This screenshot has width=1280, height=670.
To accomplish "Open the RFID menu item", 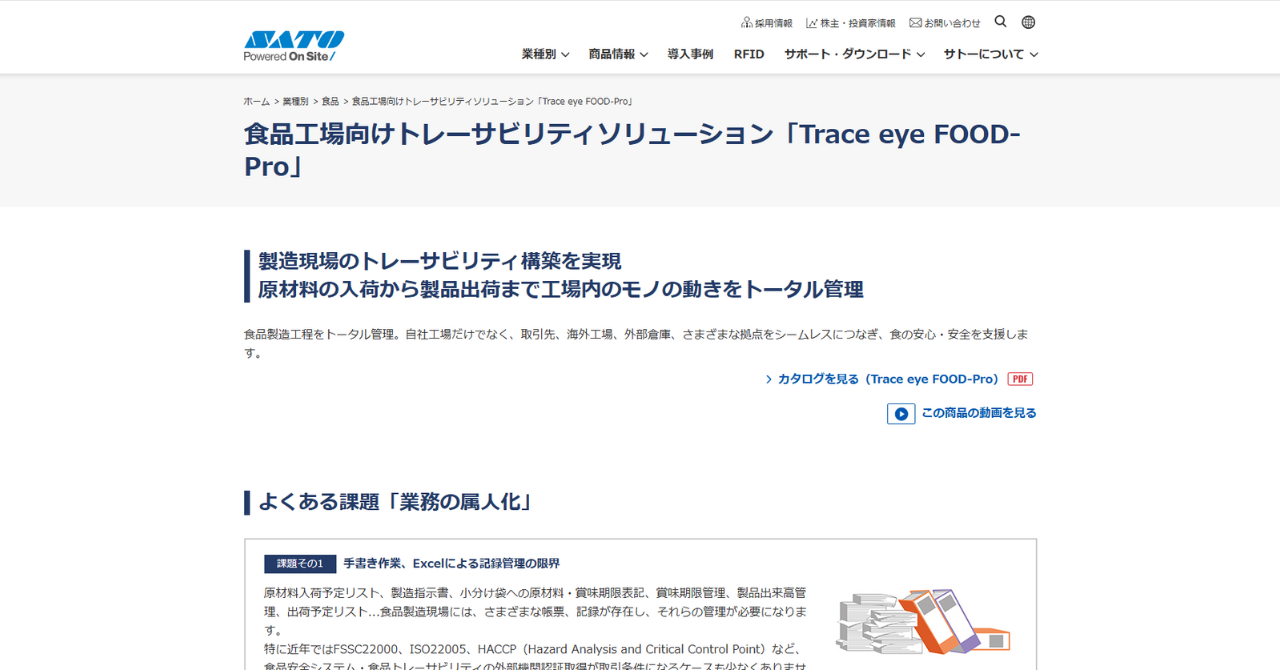I will tap(749, 54).
